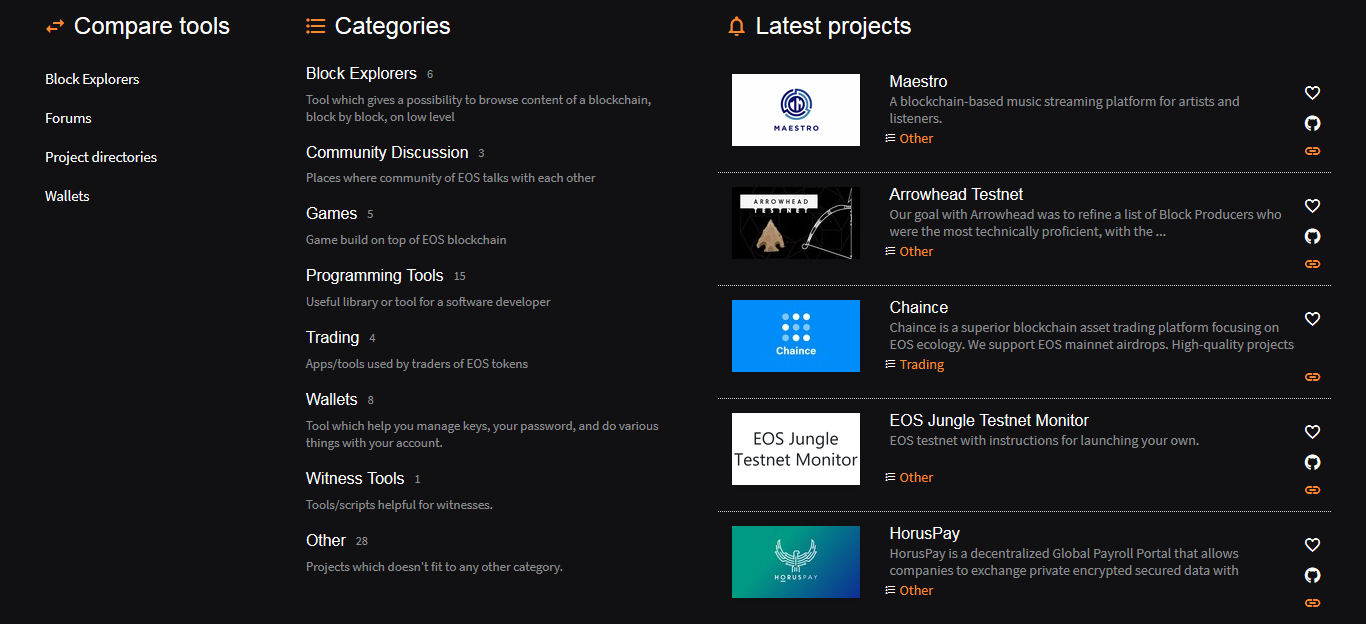This screenshot has height=624, width=1366.
Task: Toggle favorite heart for Chaince
Action: click(x=1312, y=319)
